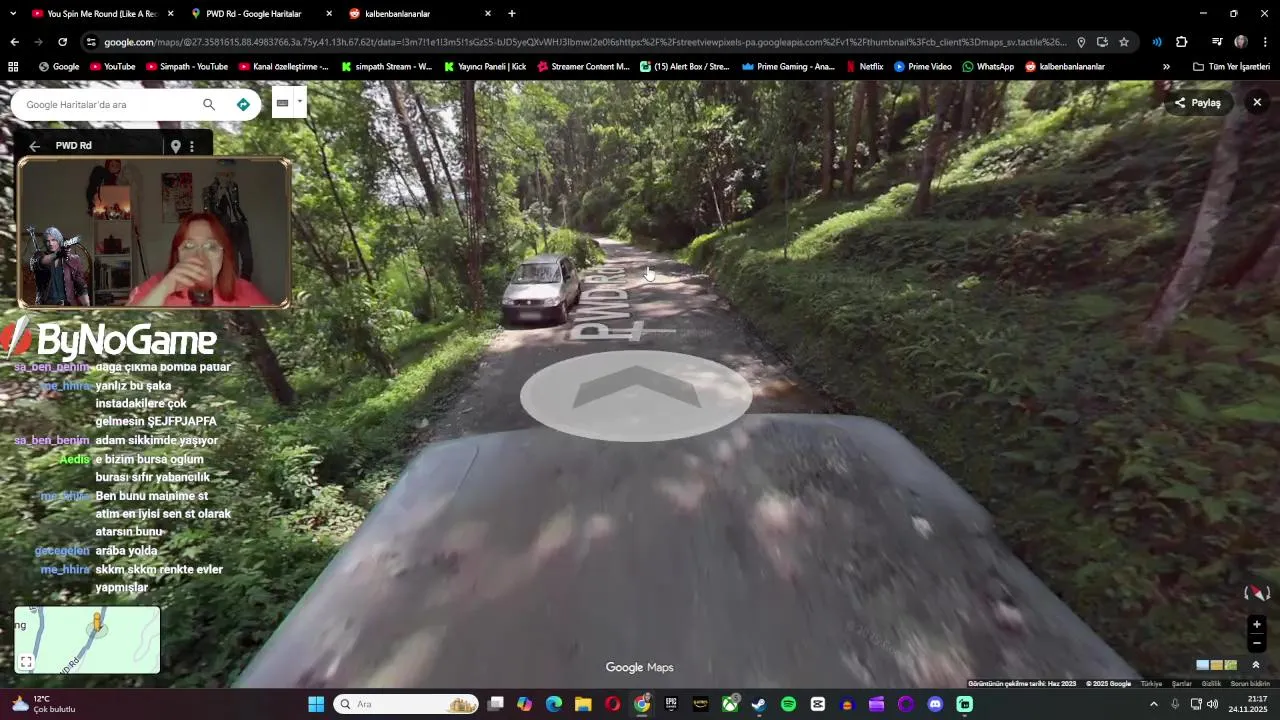Click the Türkiye link in footer
The height and width of the screenshot is (720, 1280).
[1152, 684]
